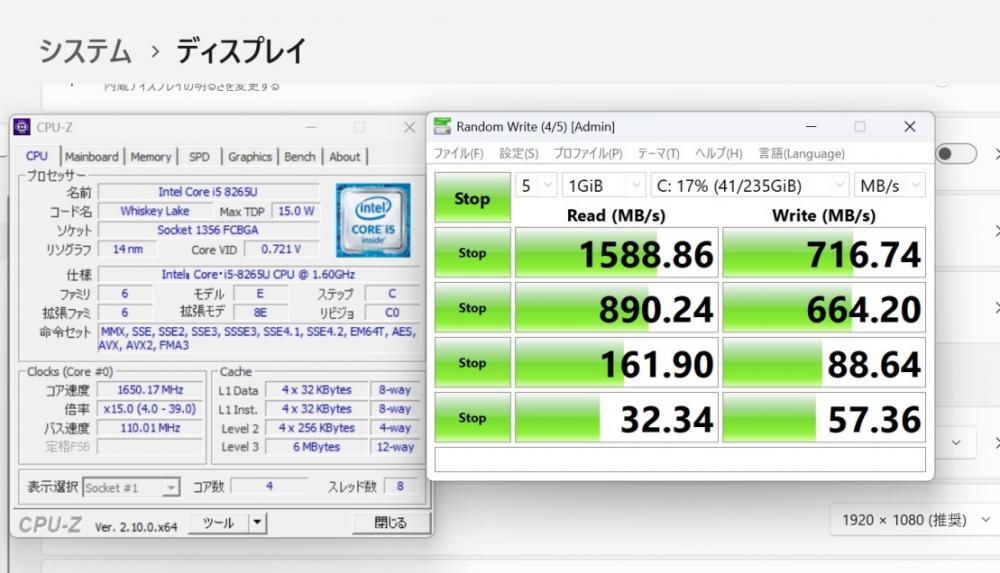
Task: Click the Whiskey Lake code name value
Action: [x=155, y=211]
